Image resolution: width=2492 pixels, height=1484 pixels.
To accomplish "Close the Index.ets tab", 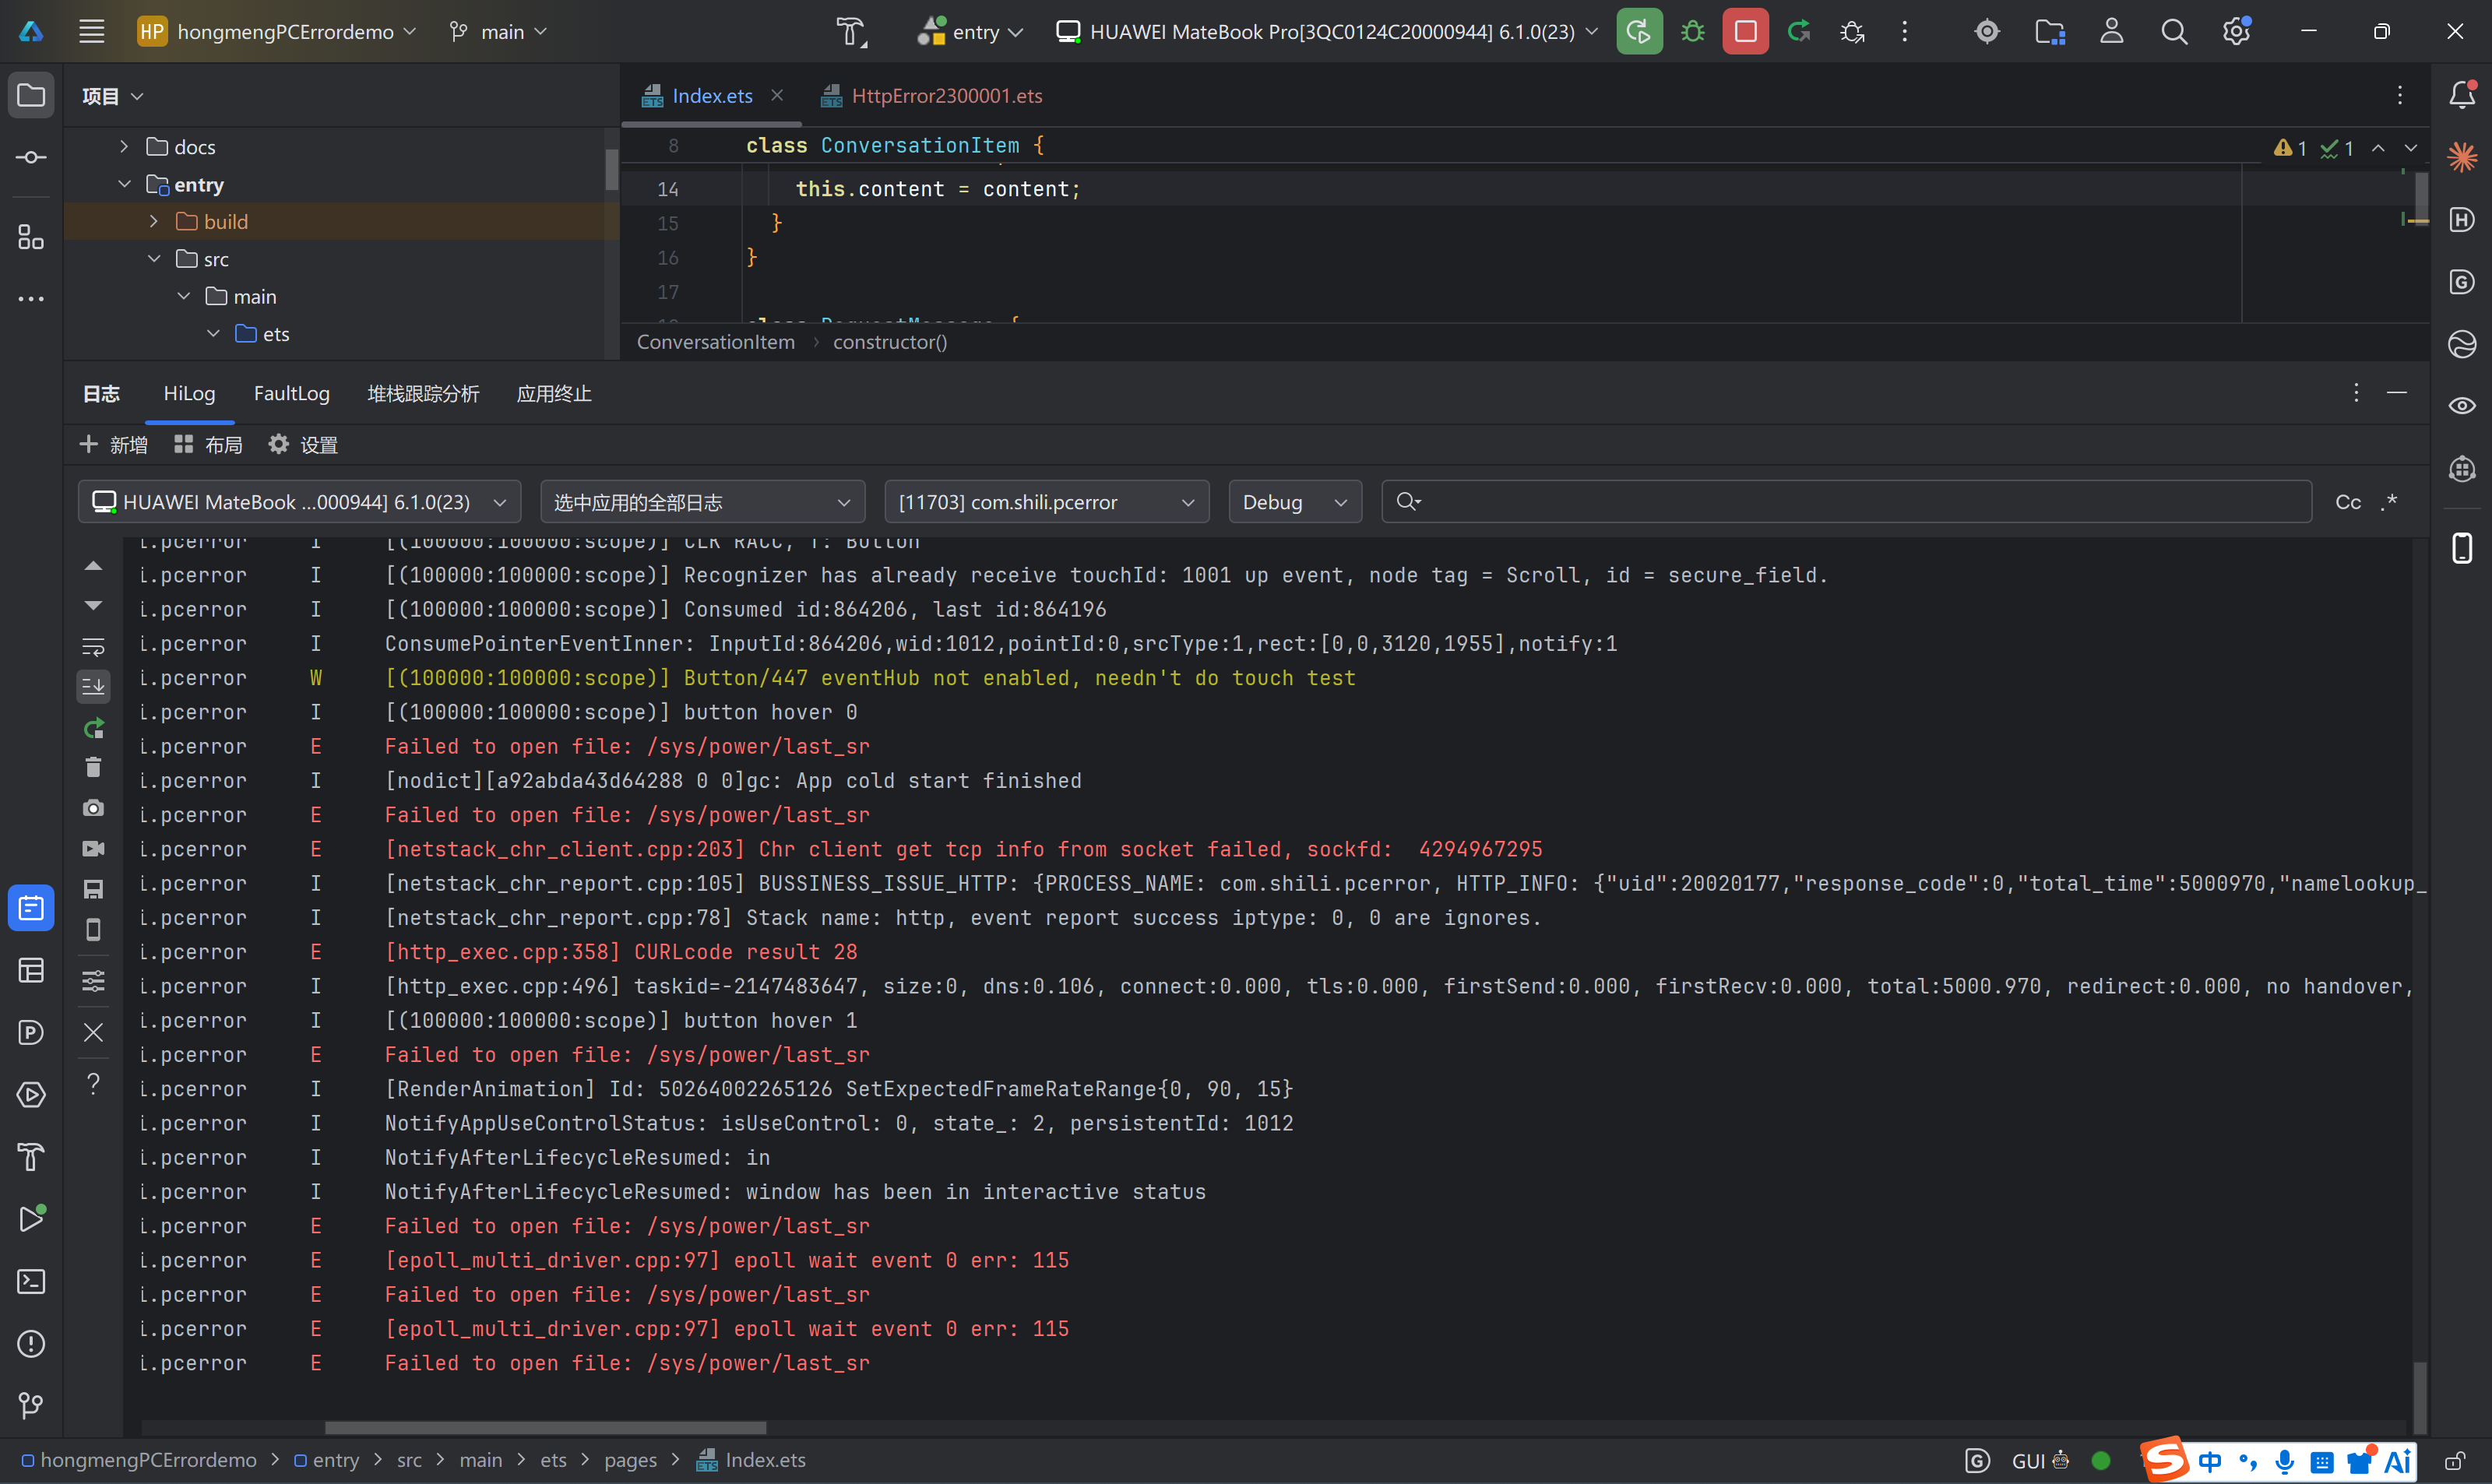I will (x=777, y=95).
